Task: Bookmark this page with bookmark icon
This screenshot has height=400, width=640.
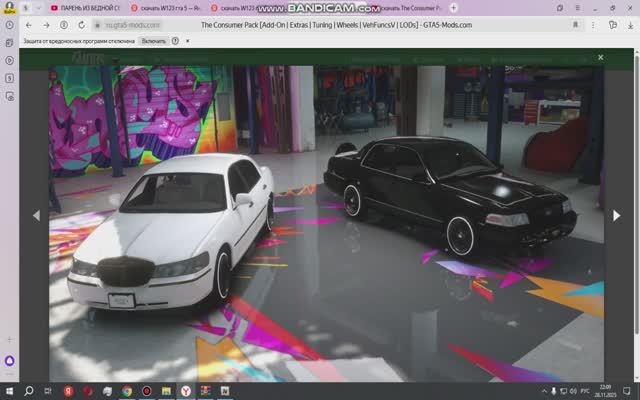Action: [x=576, y=25]
